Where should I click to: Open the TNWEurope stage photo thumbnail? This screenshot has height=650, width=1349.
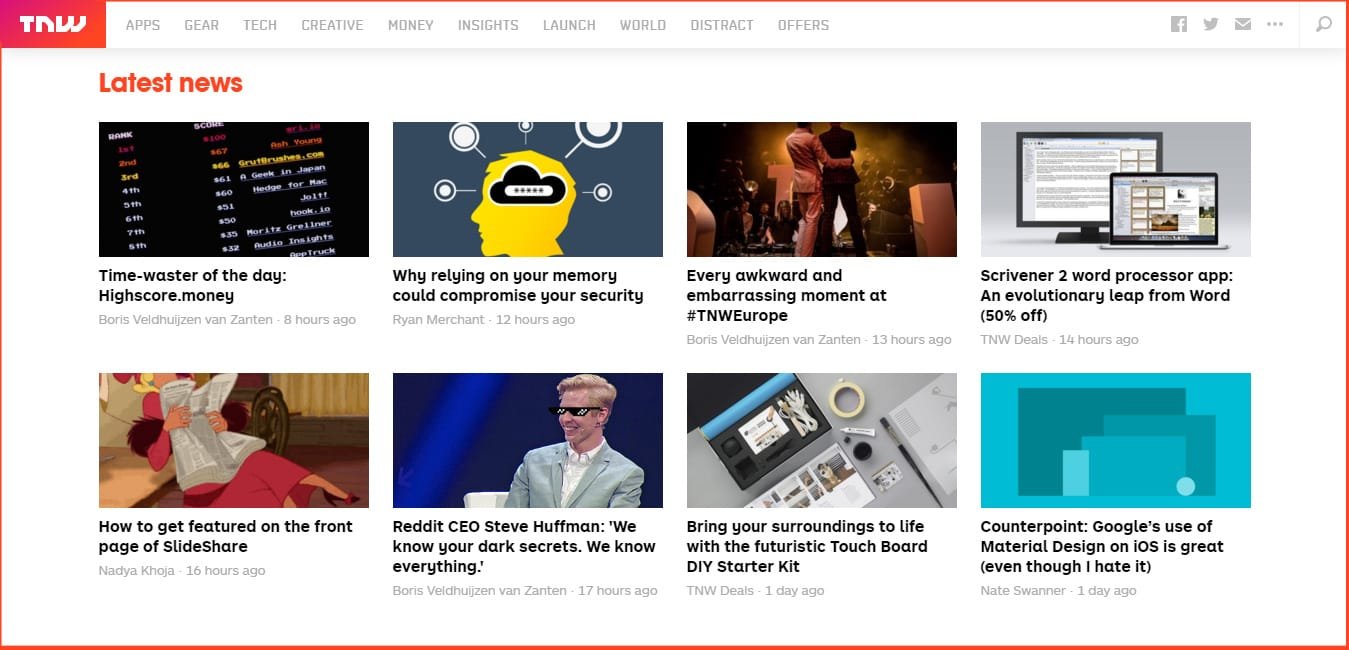point(822,189)
